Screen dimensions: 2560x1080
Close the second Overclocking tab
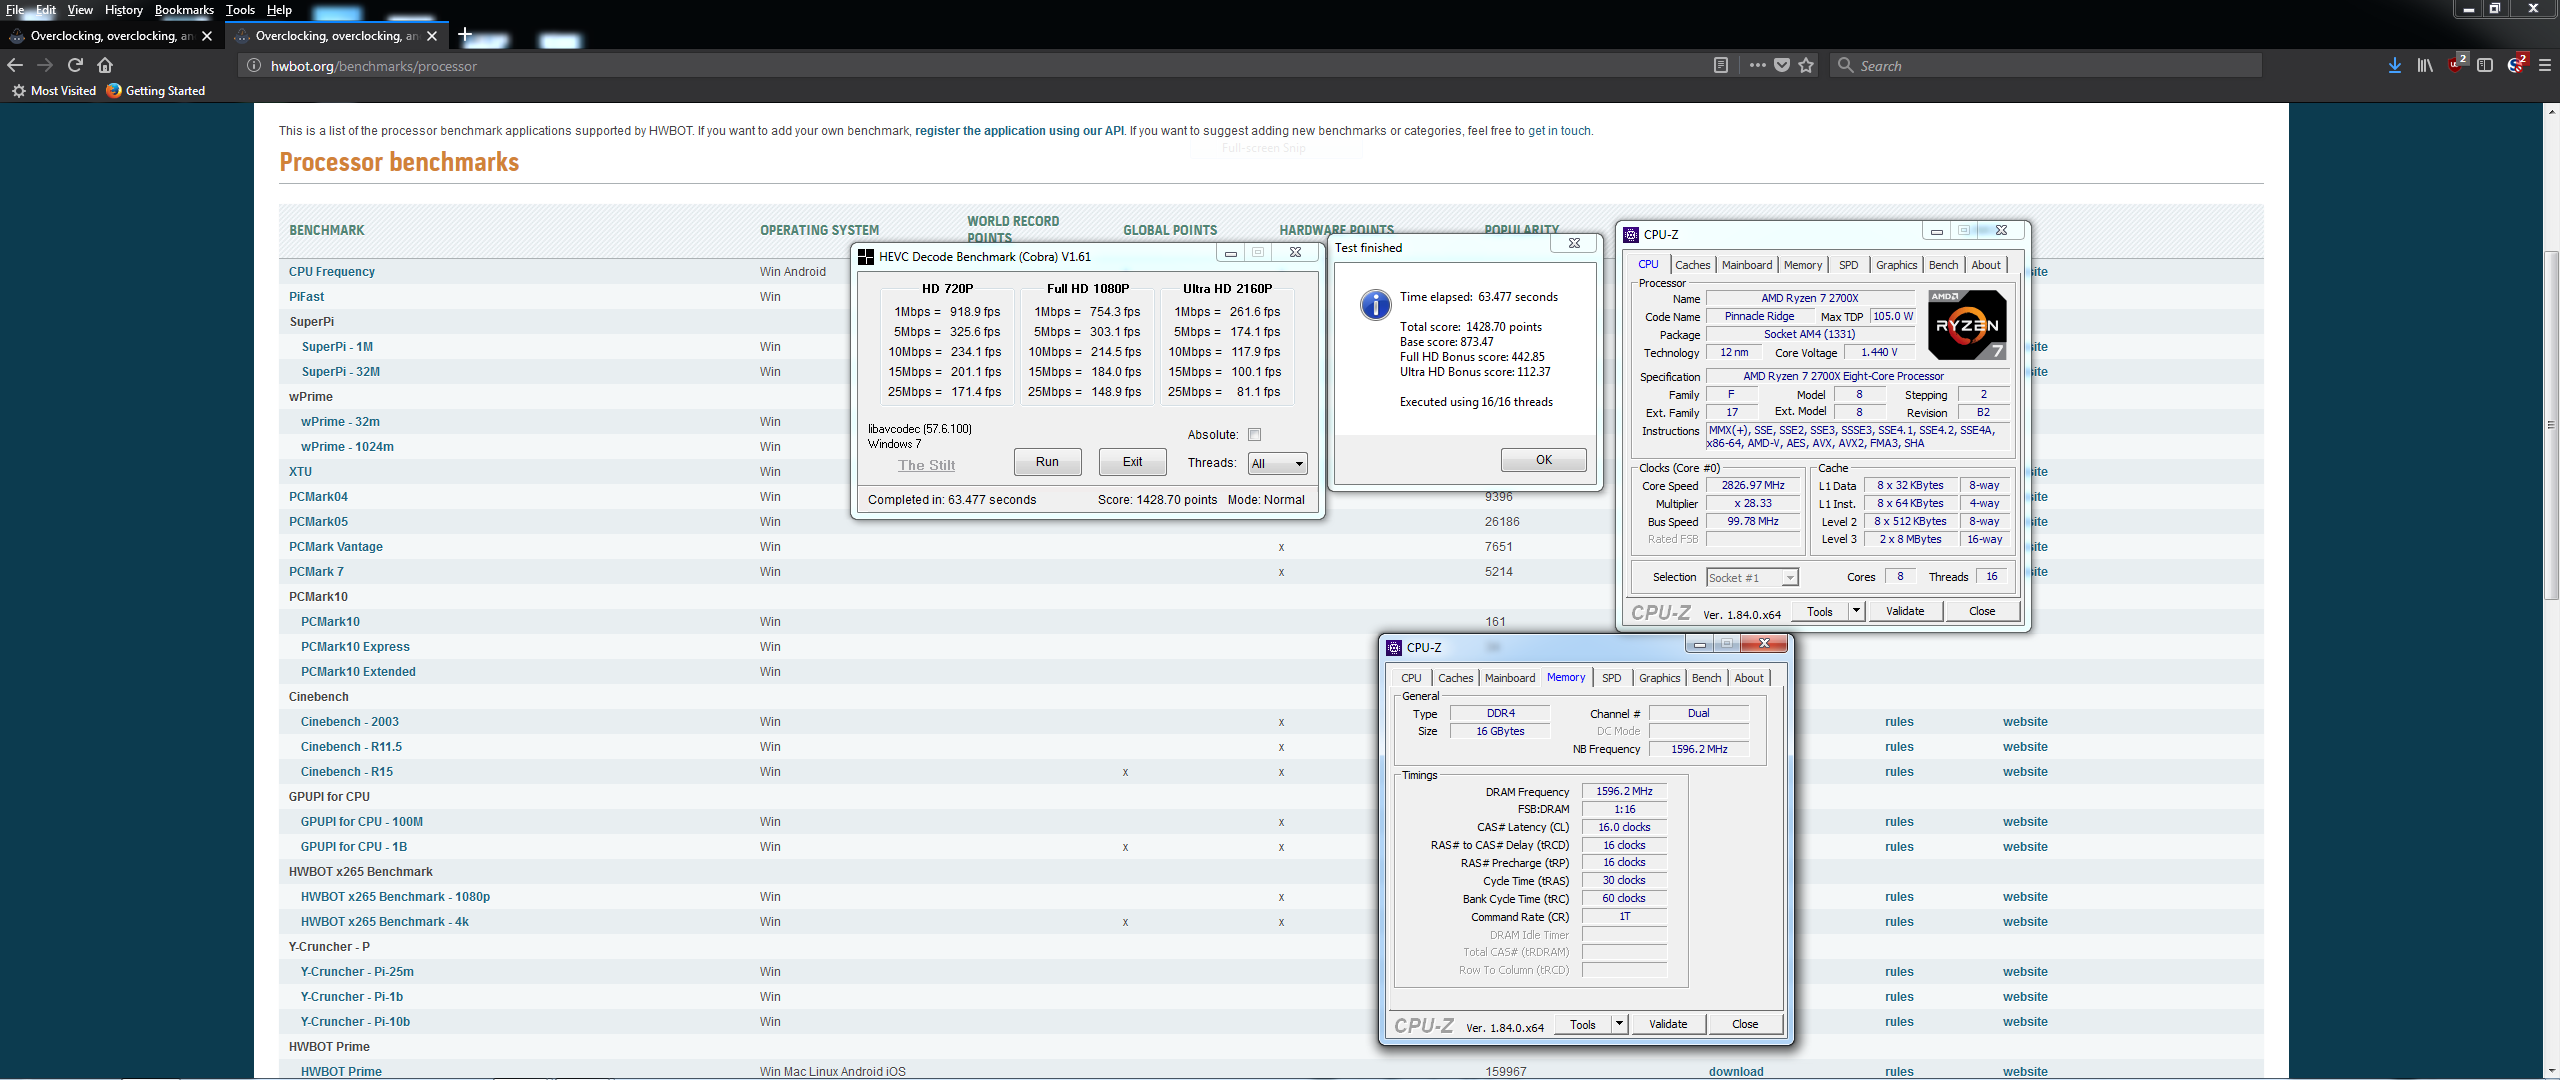pyautogui.click(x=432, y=36)
